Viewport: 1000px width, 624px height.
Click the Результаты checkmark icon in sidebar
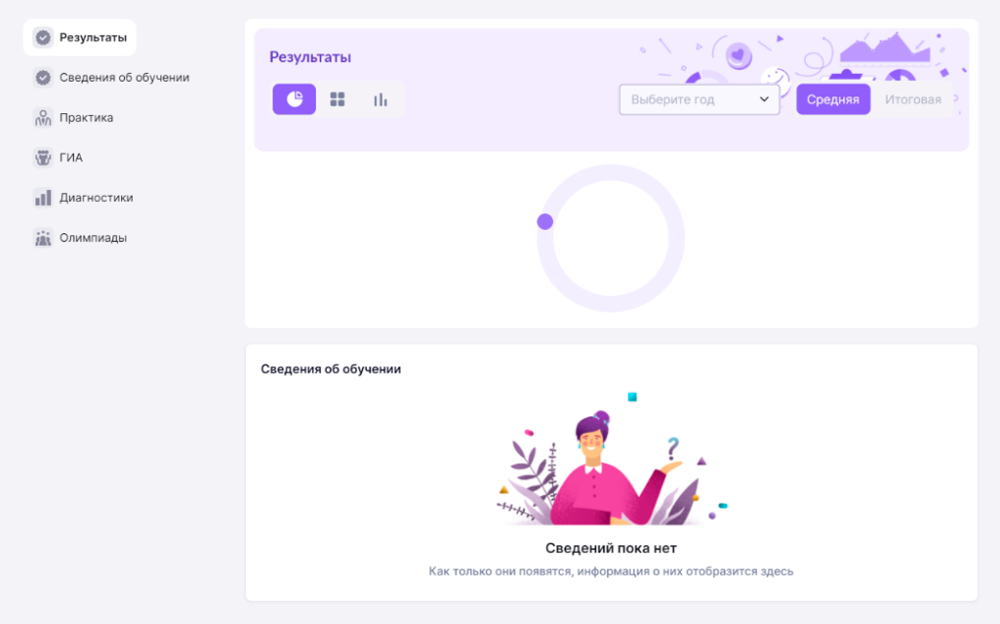[43, 38]
